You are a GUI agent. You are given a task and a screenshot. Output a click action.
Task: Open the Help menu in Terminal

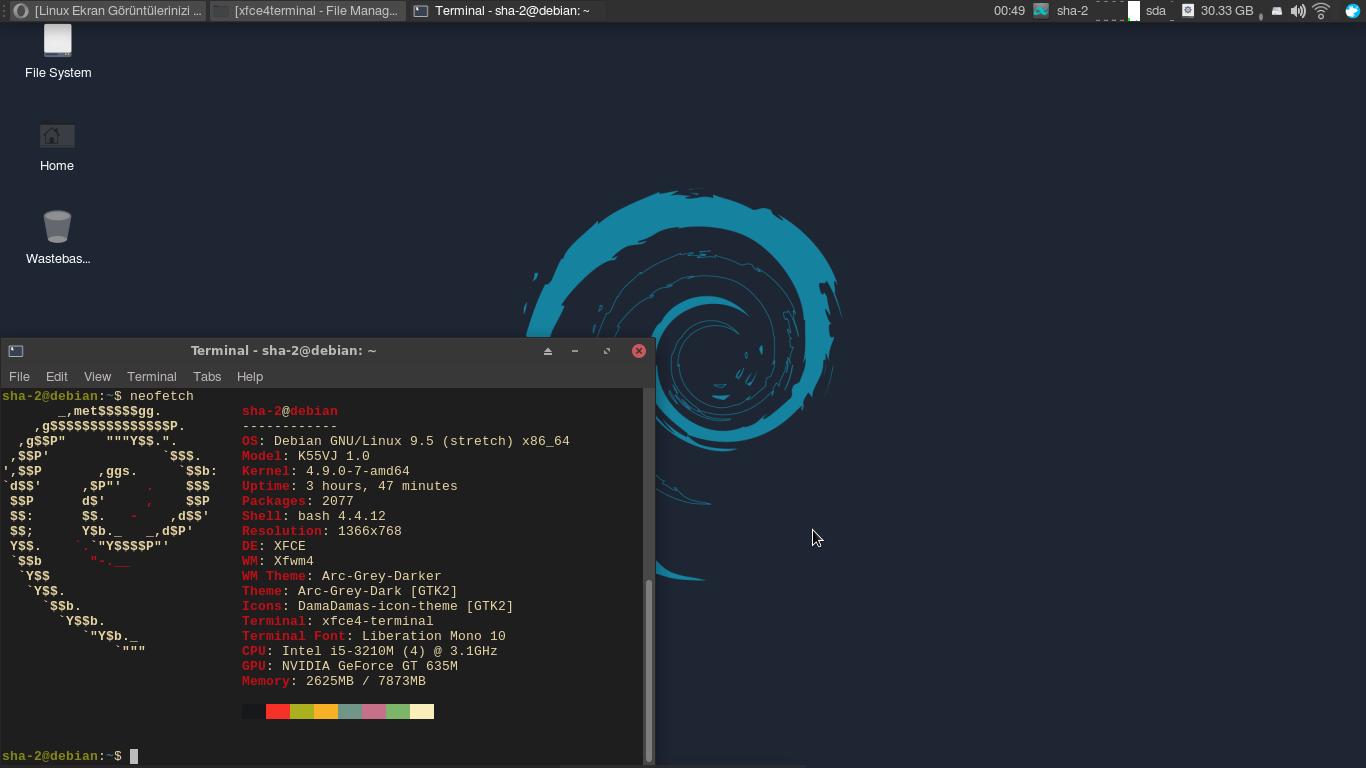250,377
